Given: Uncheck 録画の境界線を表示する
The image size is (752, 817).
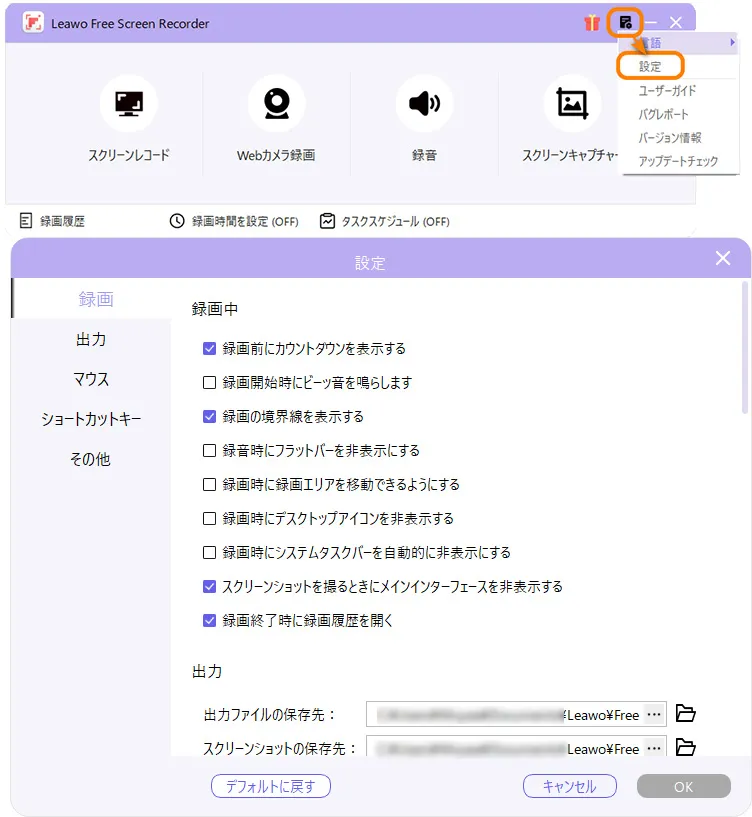Looking at the screenshot, I should pyautogui.click(x=209, y=416).
